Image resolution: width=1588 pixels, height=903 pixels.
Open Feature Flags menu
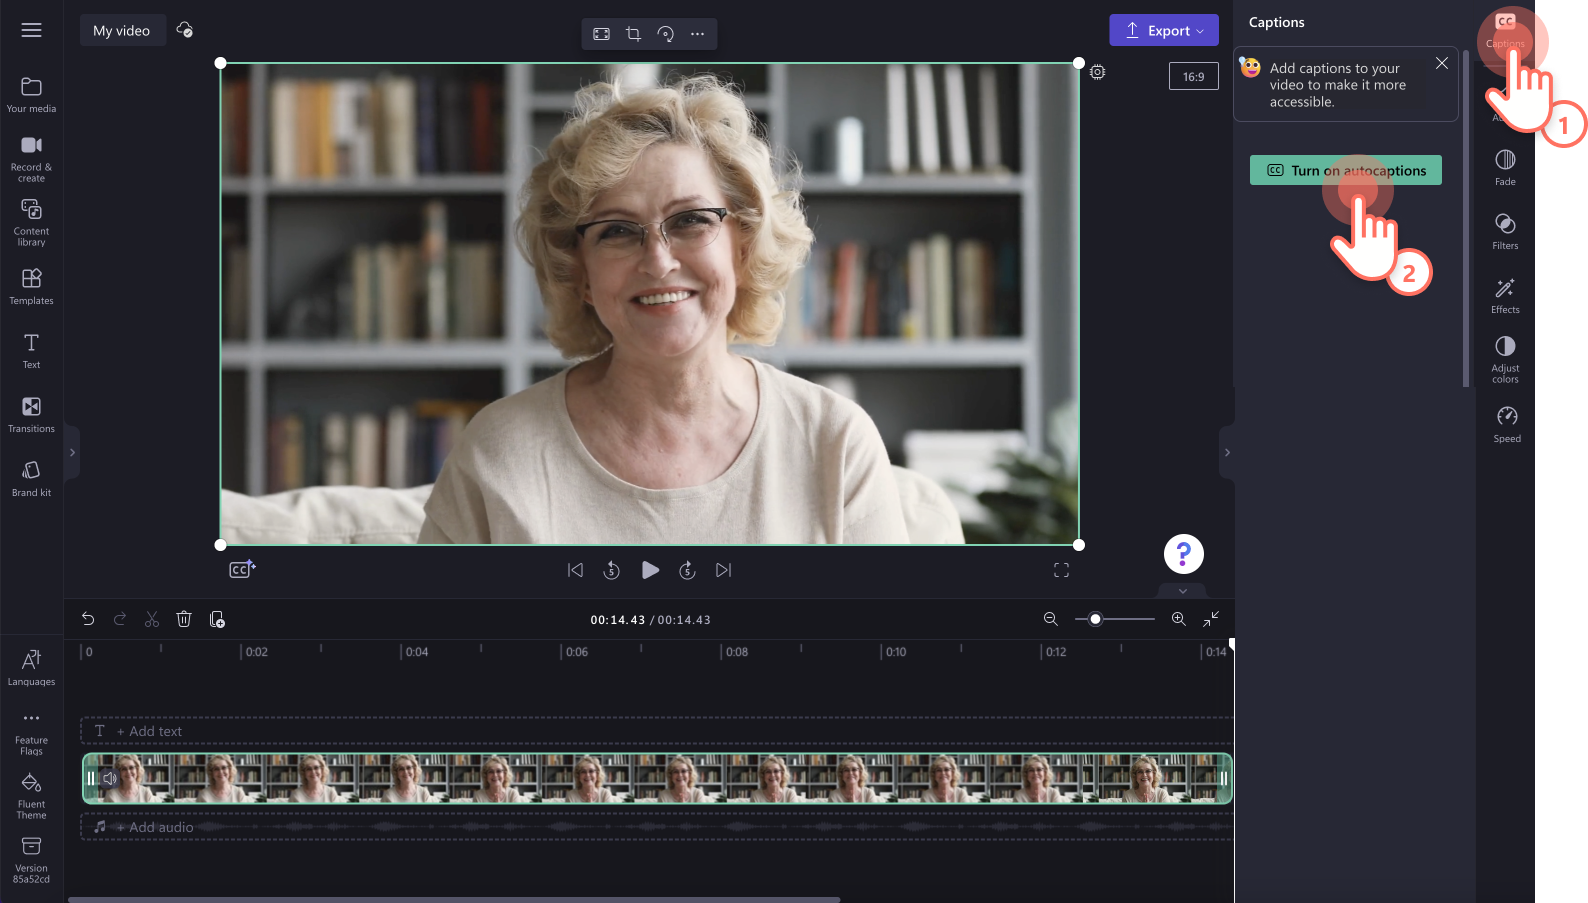point(31,734)
